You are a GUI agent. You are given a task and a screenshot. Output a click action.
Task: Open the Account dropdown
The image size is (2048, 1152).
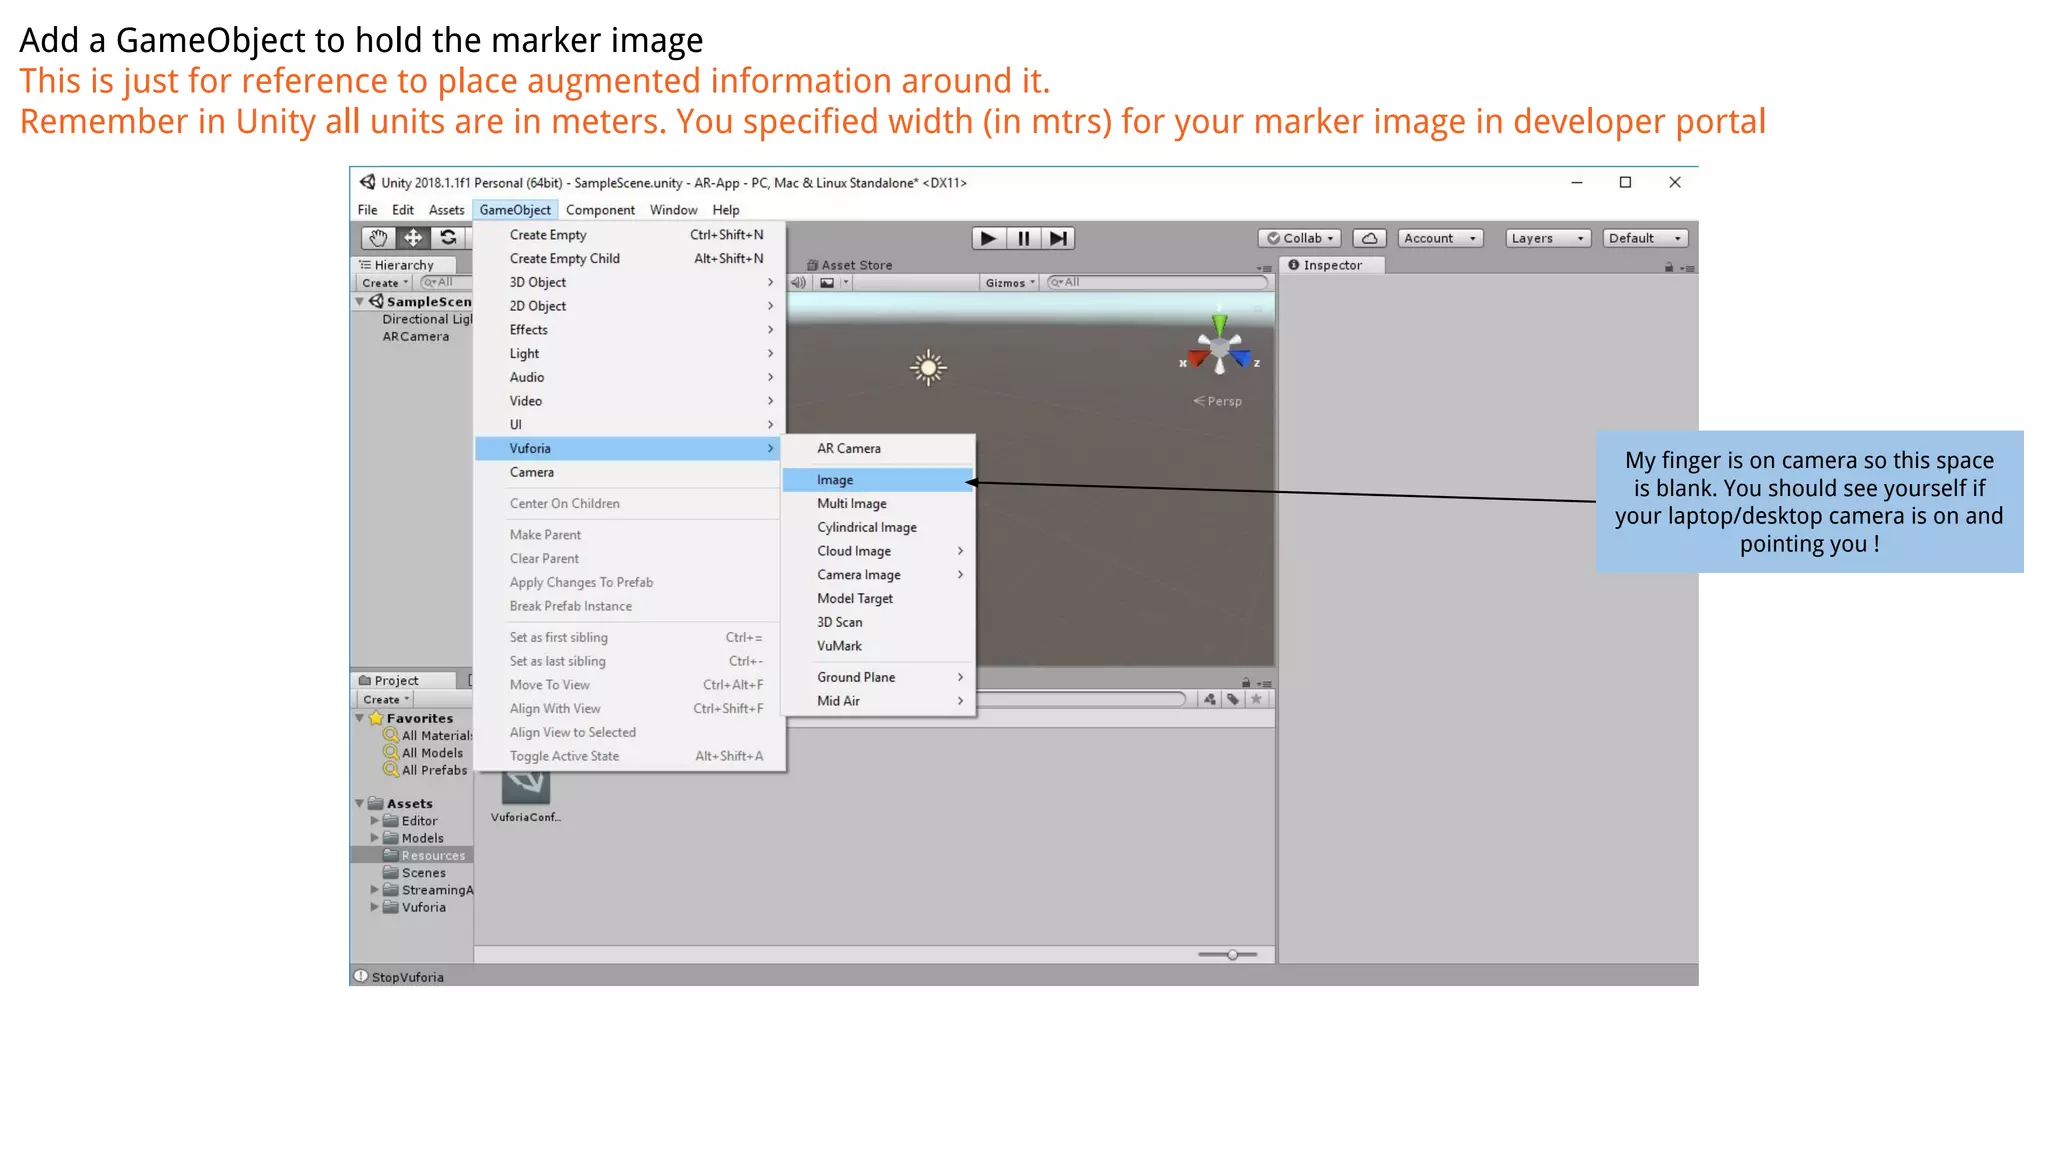[x=1440, y=238]
